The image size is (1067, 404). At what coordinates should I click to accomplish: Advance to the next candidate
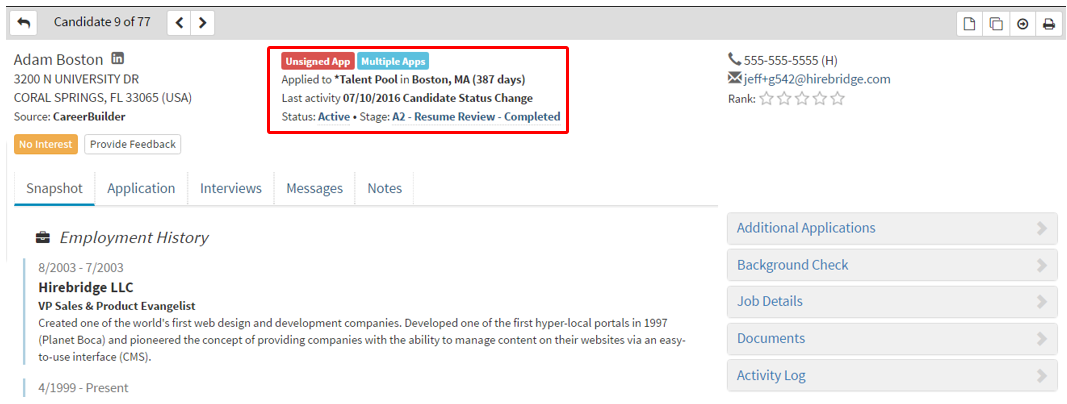click(x=203, y=23)
